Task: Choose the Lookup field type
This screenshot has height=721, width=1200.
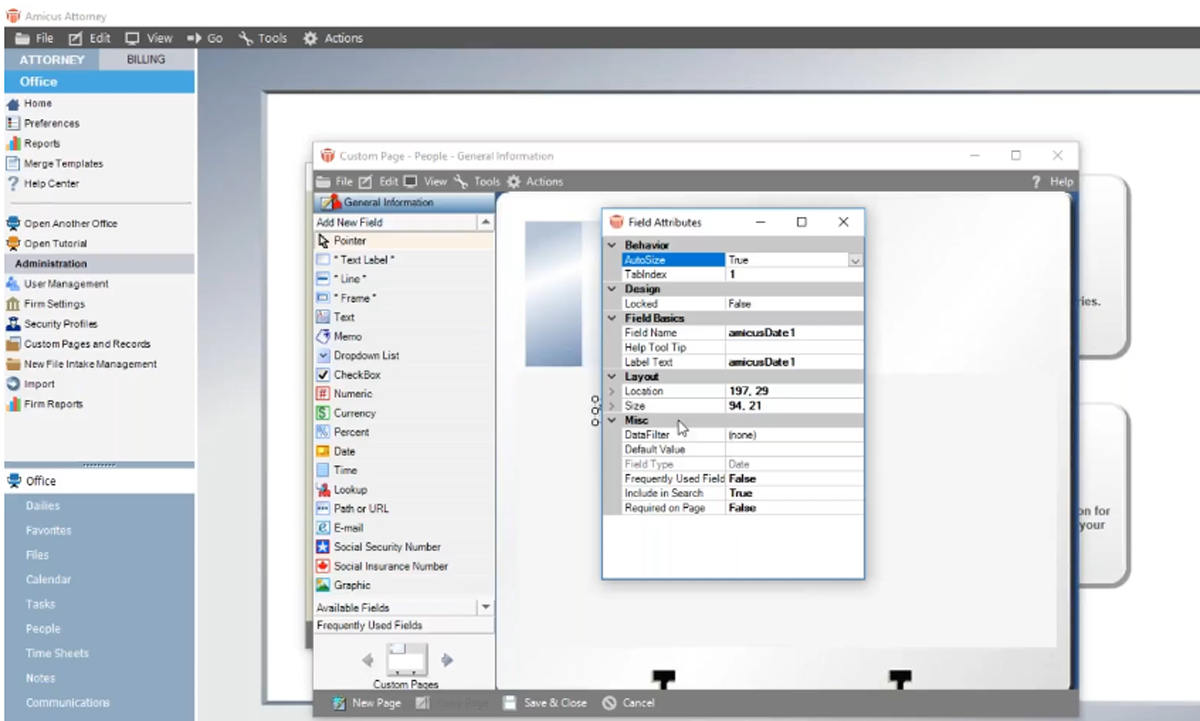Action: tap(404, 490)
